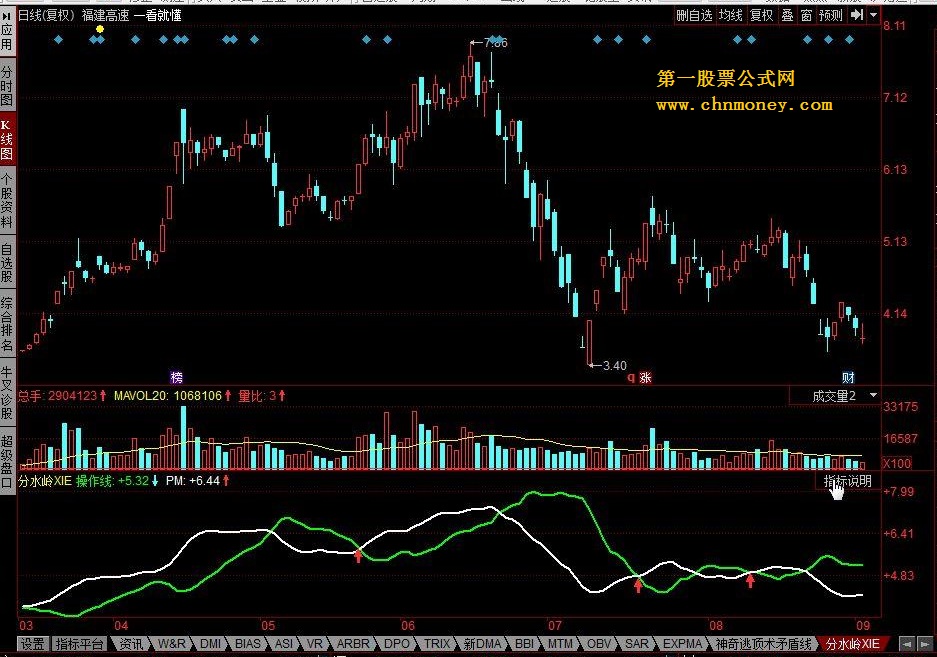Open the 指标平台 button
Image resolution: width=937 pixels, height=657 pixels.
click(79, 644)
